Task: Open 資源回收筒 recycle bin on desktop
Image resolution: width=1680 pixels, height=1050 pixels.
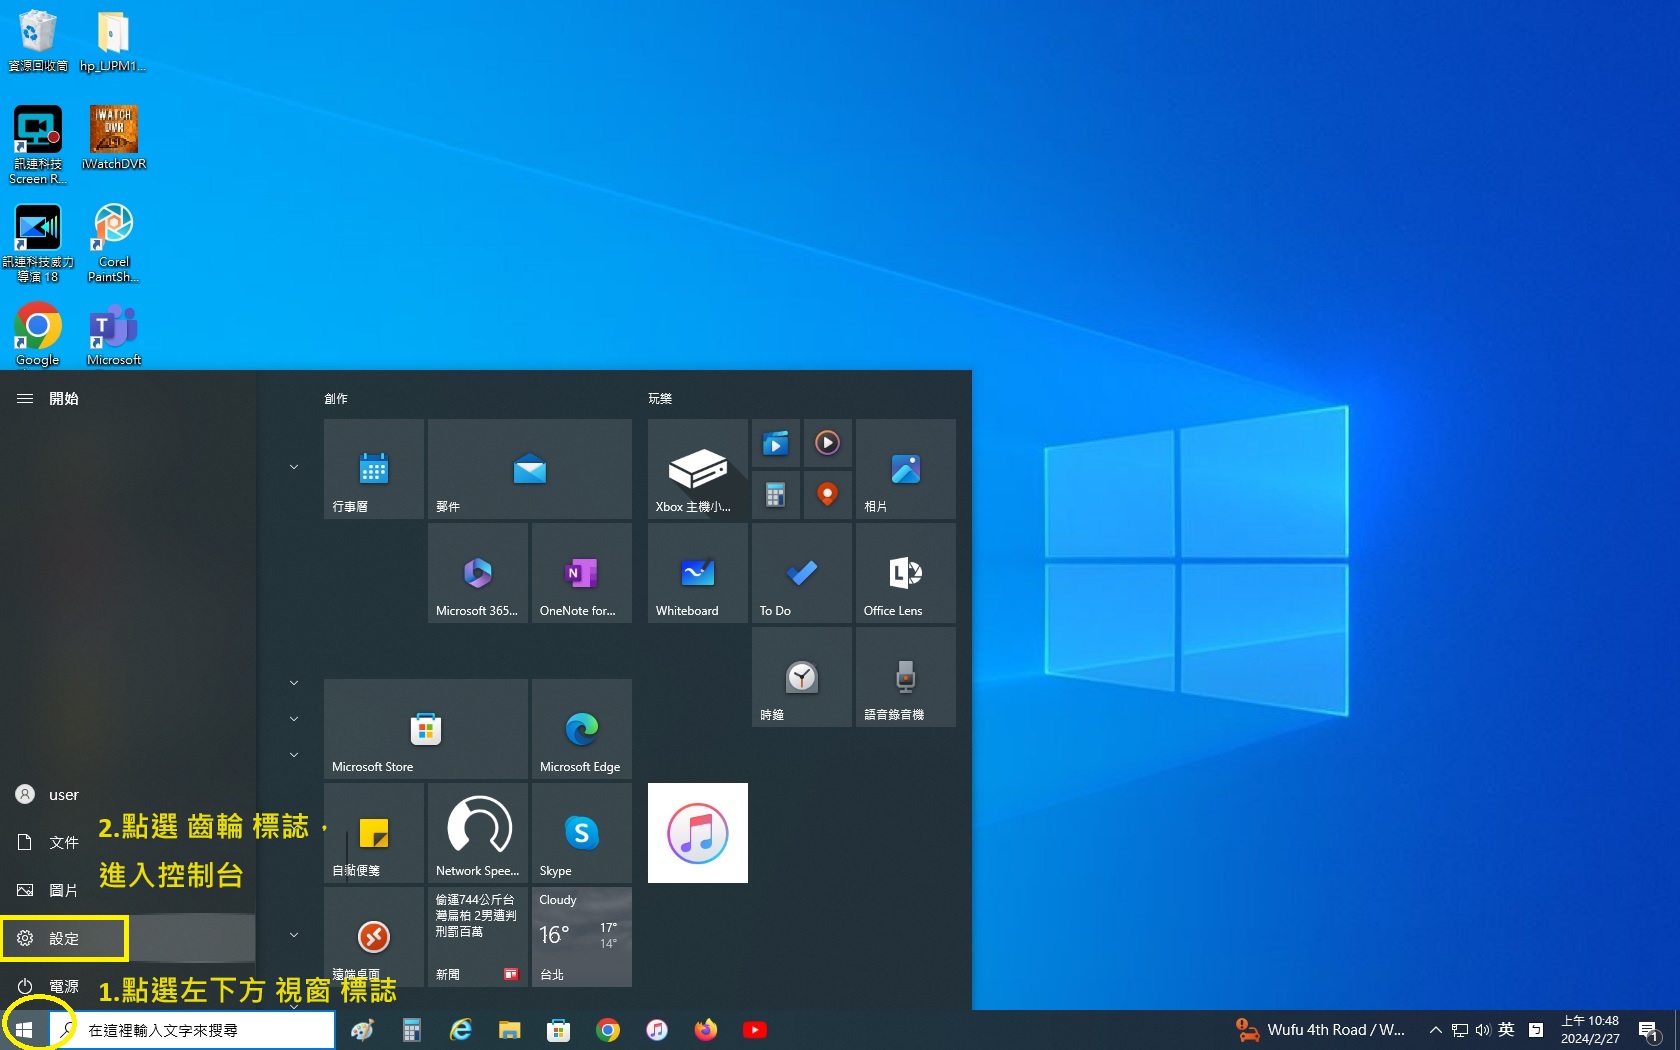Action: pyautogui.click(x=38, y=40)
